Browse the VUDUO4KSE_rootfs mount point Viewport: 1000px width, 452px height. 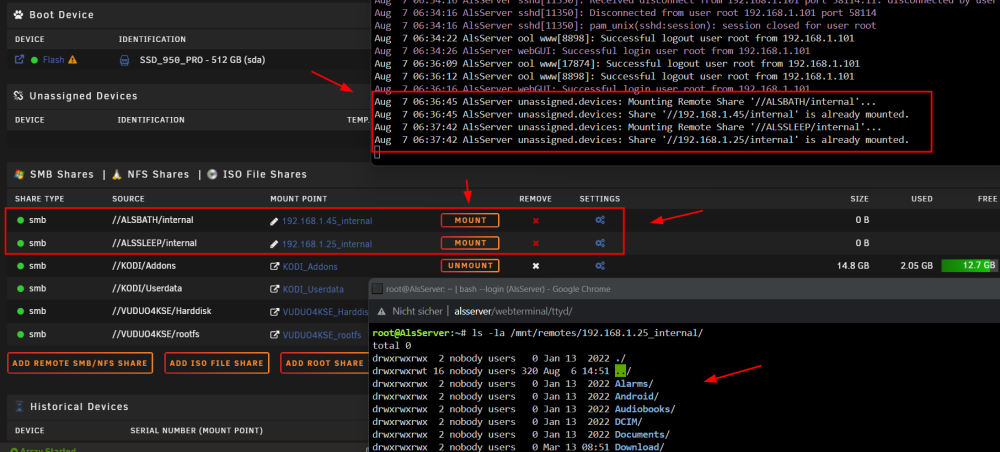point(322,335)
